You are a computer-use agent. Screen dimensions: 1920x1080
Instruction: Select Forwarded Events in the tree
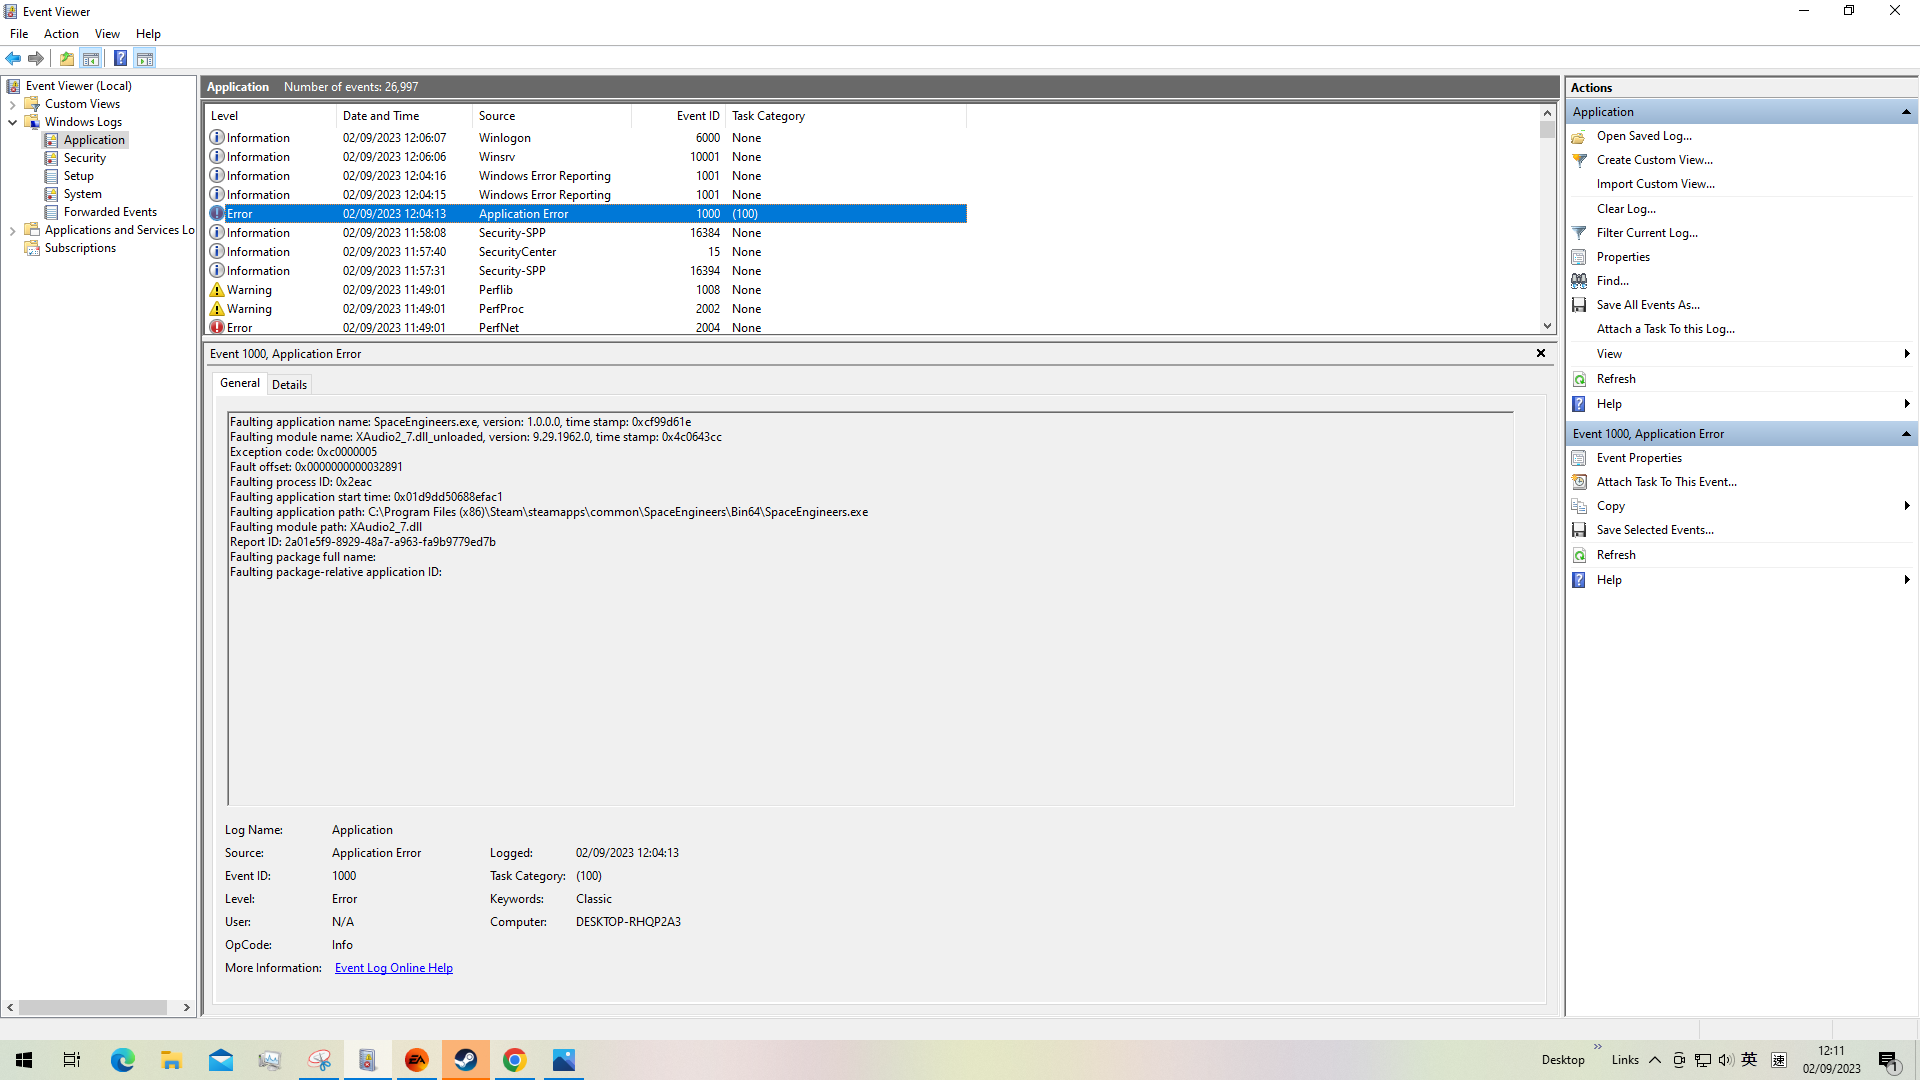point(110,212)
